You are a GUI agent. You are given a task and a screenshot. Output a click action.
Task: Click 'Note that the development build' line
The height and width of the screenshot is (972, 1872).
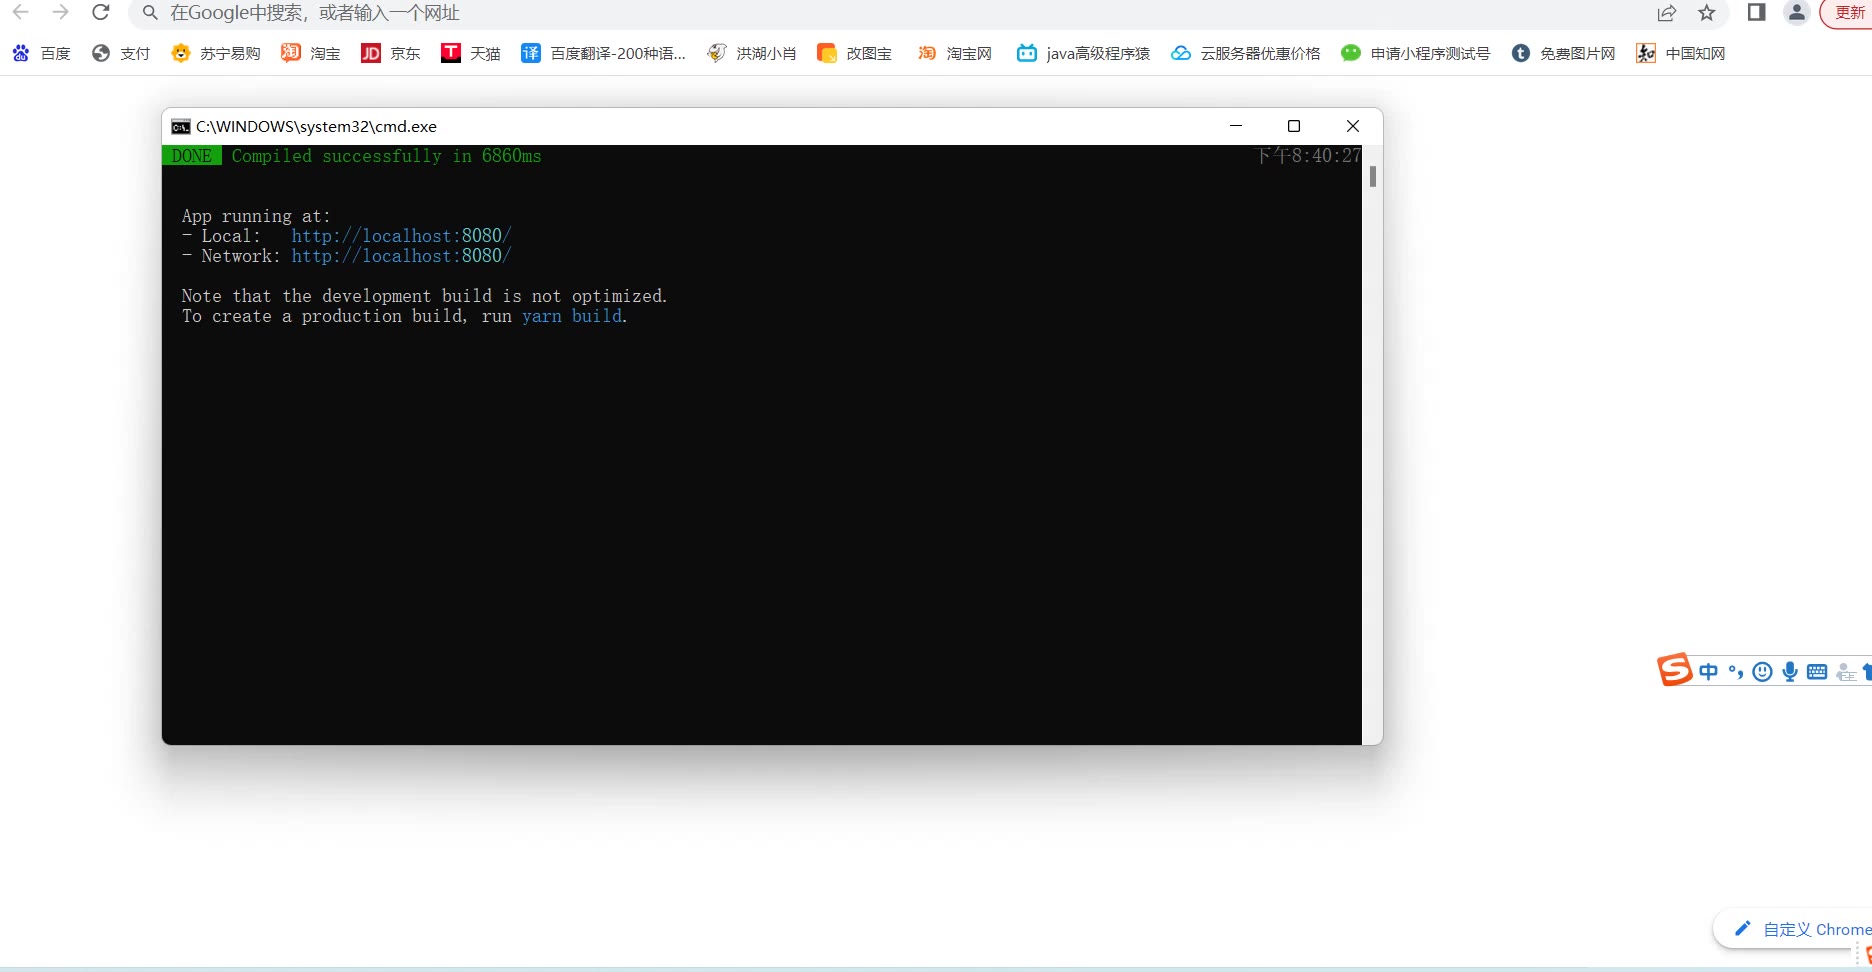[424, 296]
